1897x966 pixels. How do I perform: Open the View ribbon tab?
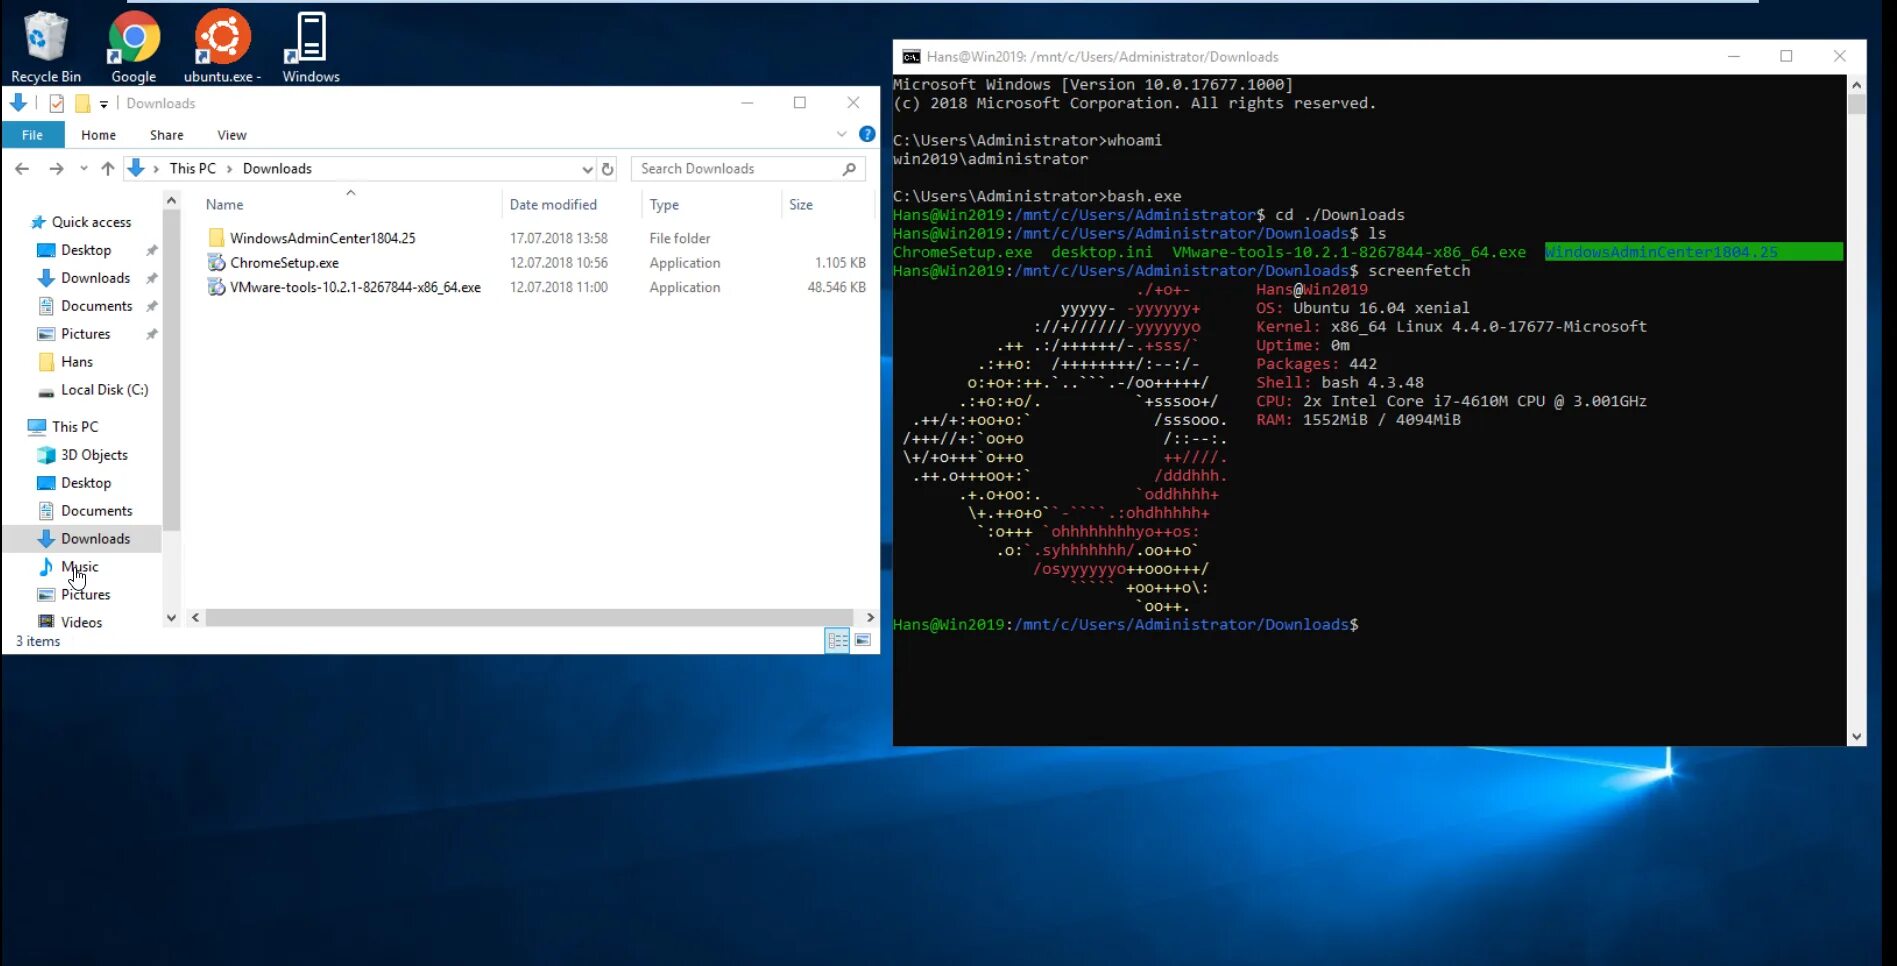[231, 135]
